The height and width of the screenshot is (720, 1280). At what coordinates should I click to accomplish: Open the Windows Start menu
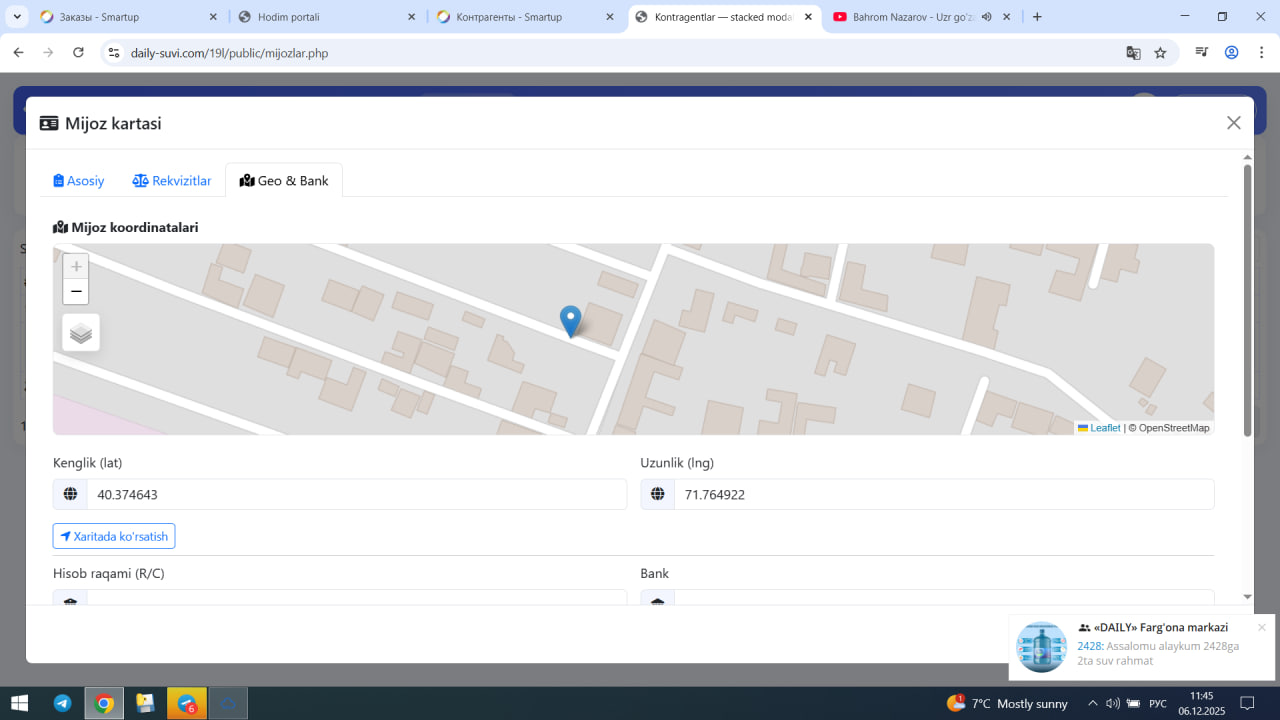point(19,703)
